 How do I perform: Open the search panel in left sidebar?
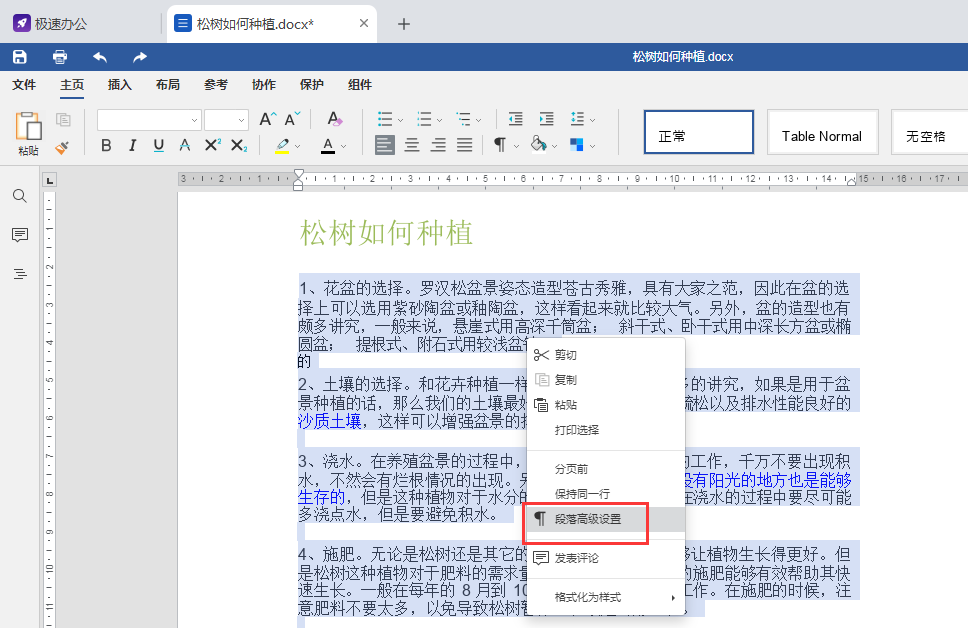click(20, 196)
